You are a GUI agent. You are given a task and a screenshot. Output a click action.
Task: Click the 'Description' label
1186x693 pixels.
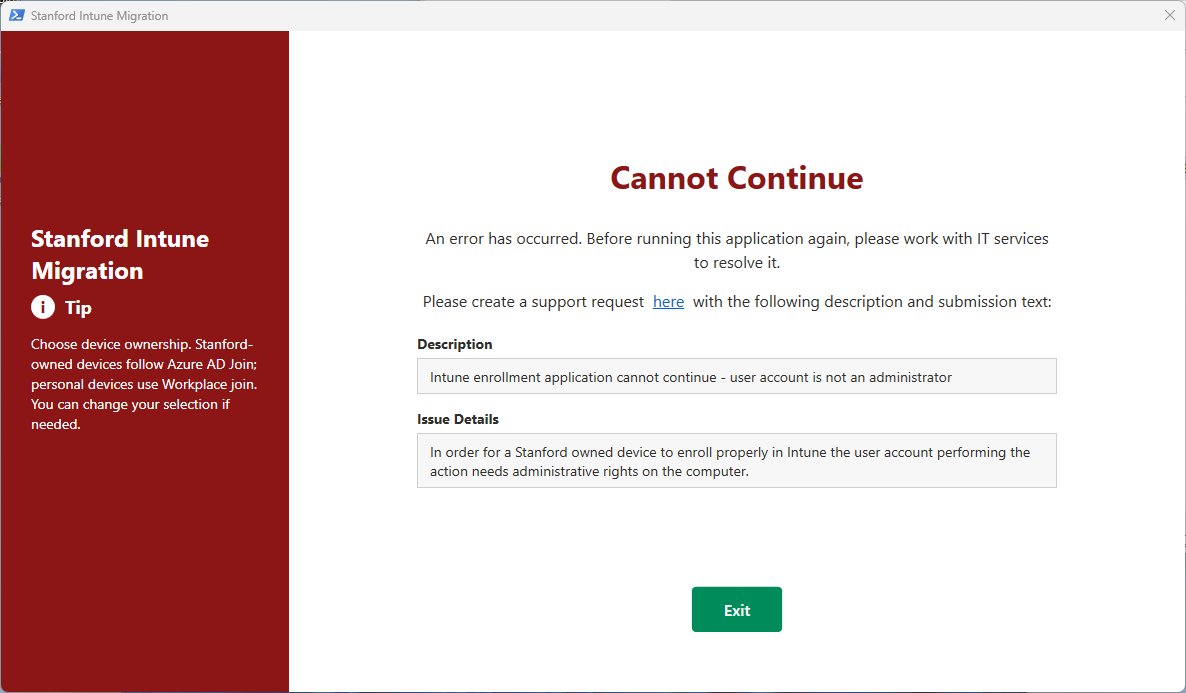[x=454, y=344]
